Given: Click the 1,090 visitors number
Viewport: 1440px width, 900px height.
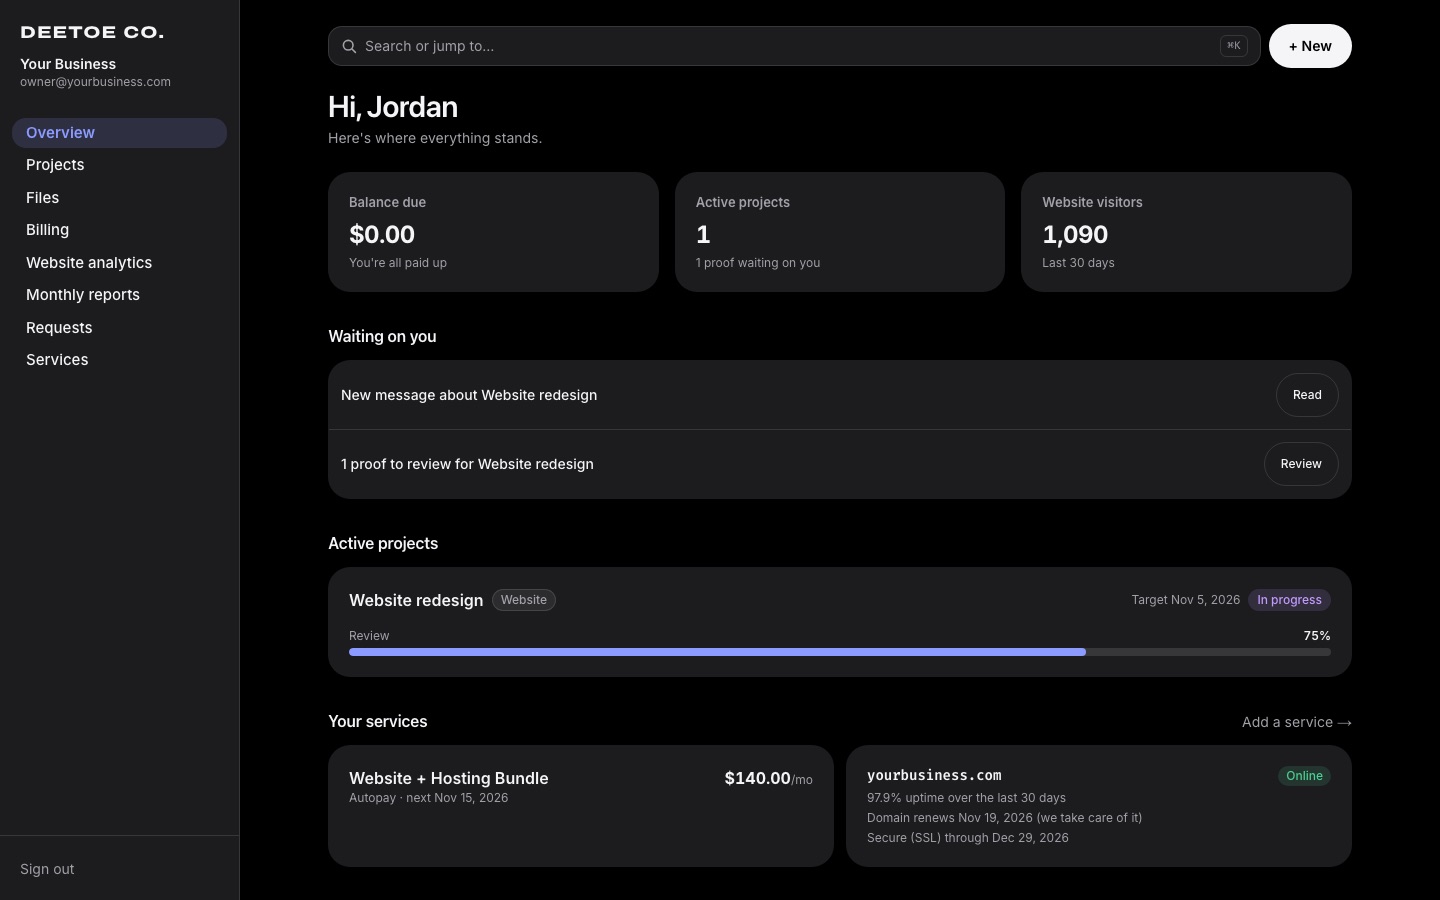Looking at the screenshot, I should point(1075,234).
